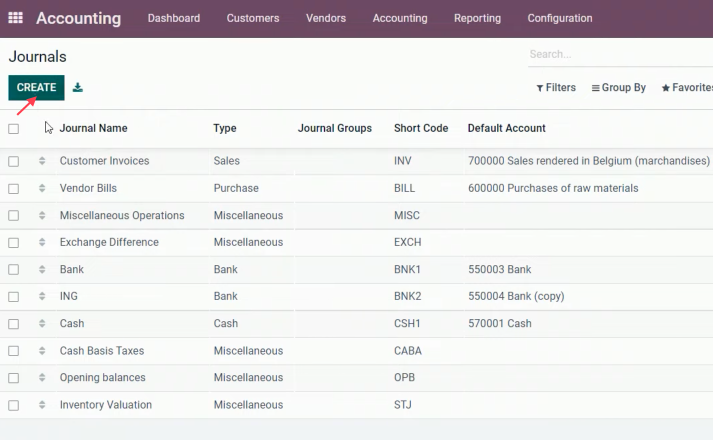Click the Search input field

(x=620, y=54)
